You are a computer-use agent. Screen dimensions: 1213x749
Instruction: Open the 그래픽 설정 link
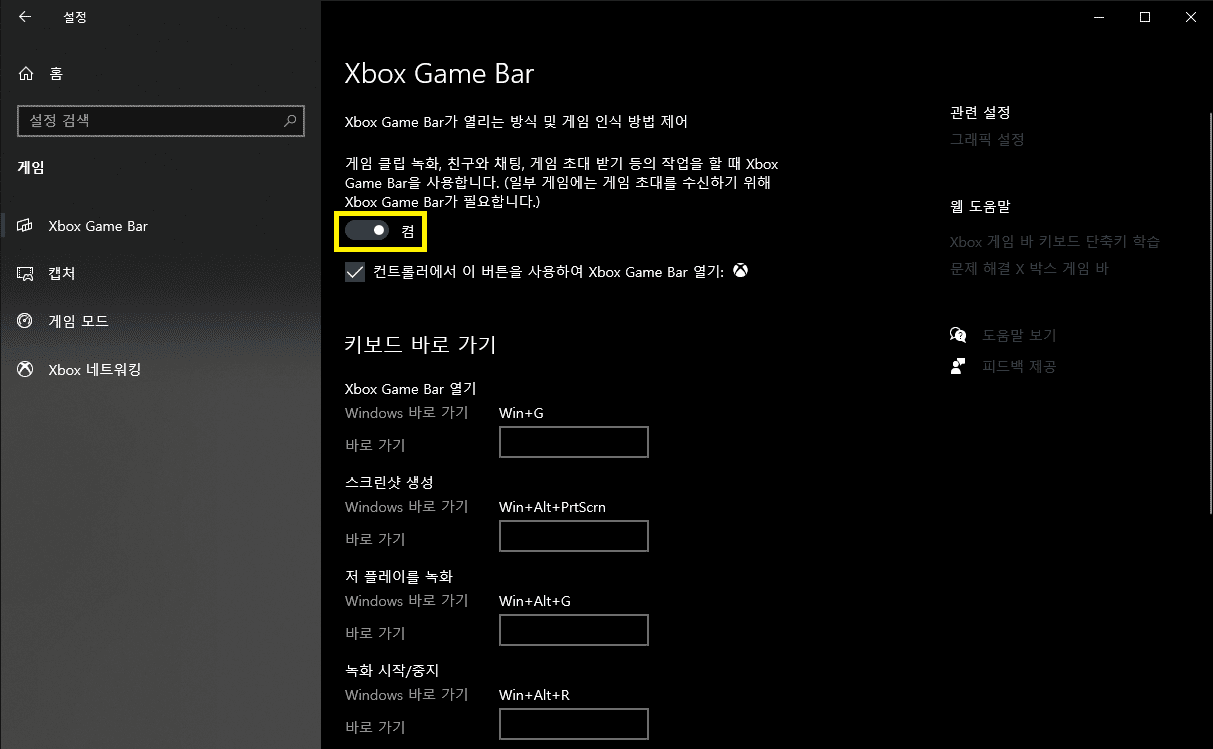(987, 140)
